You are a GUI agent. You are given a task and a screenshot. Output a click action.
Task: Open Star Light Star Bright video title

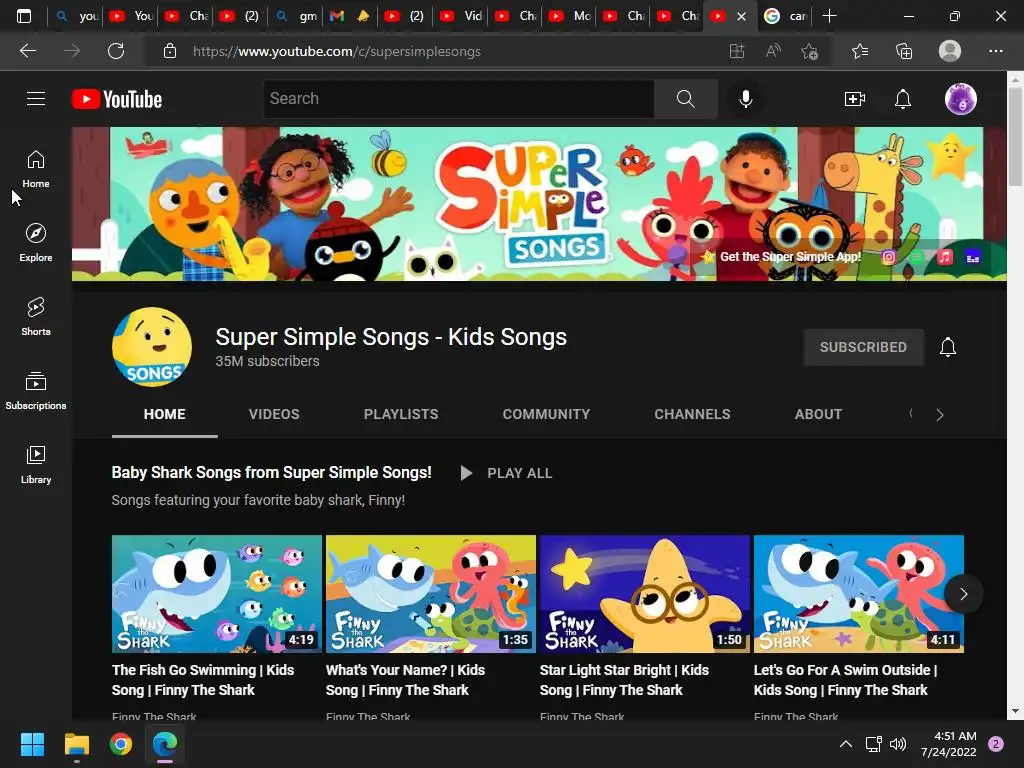(x=624, y=680)
